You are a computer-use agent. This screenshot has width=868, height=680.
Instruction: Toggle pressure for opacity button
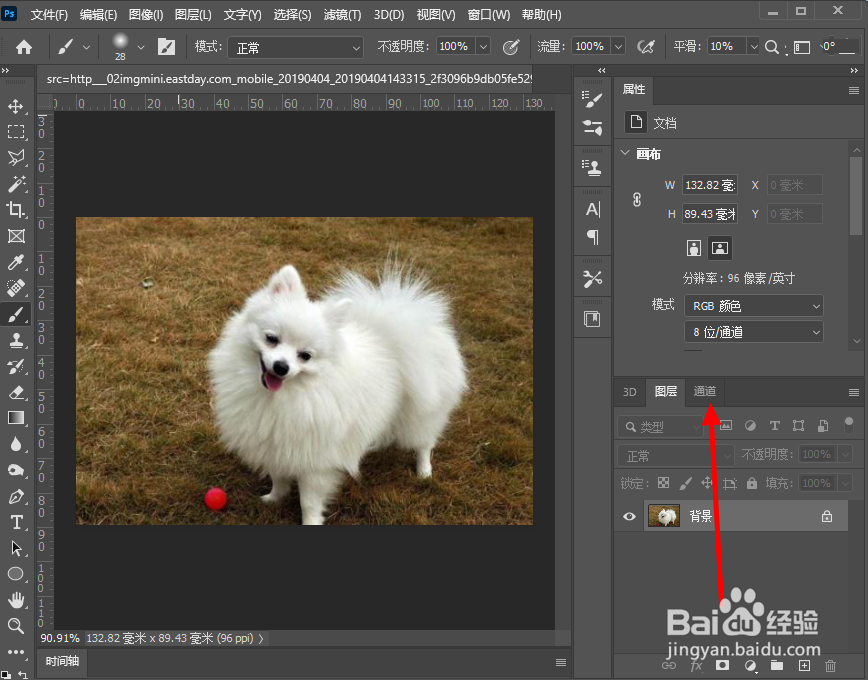pos(511,47)
